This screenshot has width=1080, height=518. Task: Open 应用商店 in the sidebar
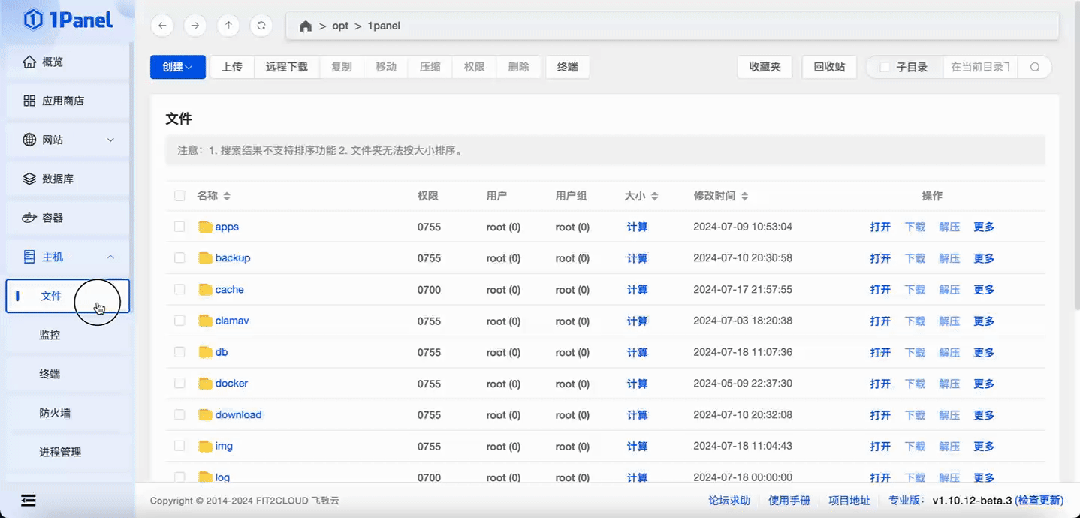(x=67, y=101)
